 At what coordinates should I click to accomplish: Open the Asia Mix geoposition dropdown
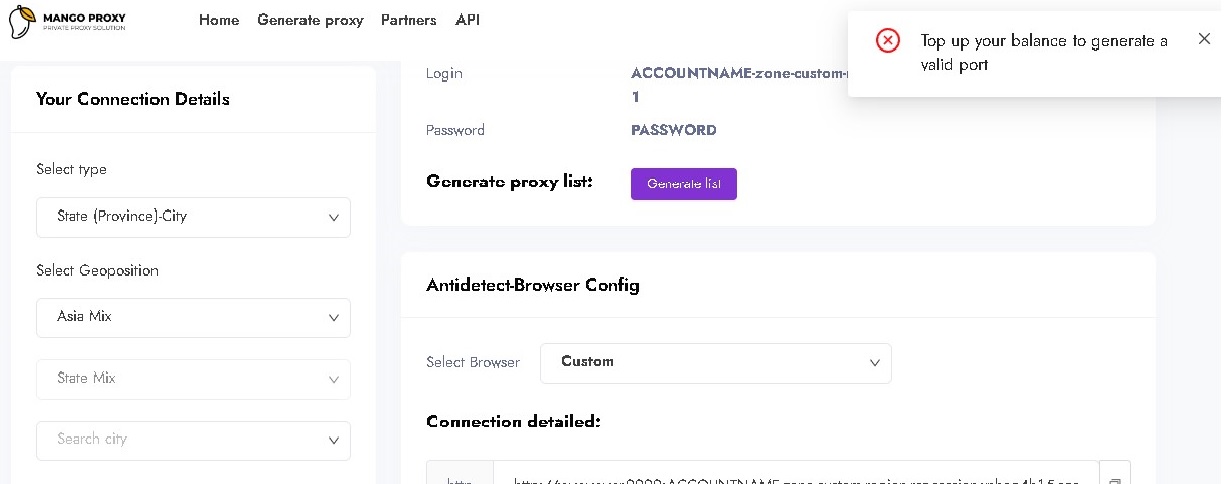[x=193, y=317]
